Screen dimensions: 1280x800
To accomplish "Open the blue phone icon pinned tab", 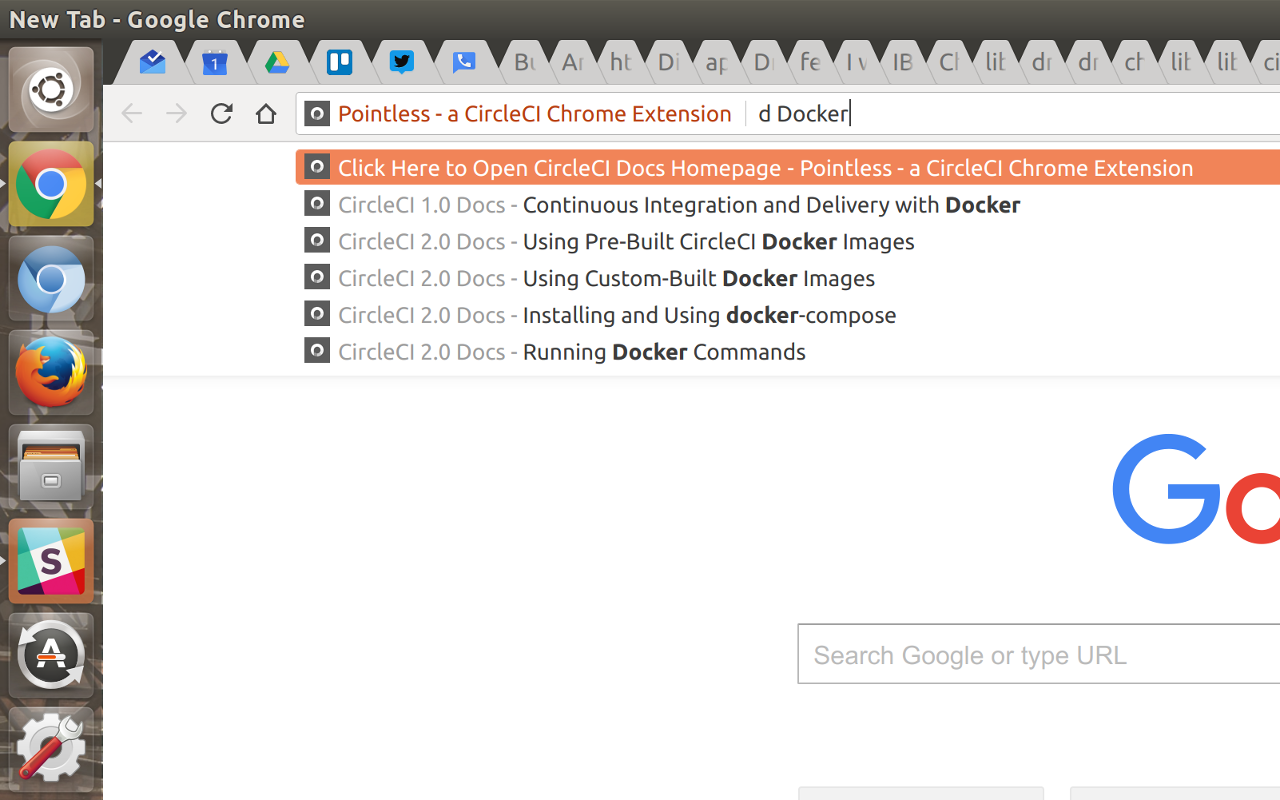I will pos(464,63).
